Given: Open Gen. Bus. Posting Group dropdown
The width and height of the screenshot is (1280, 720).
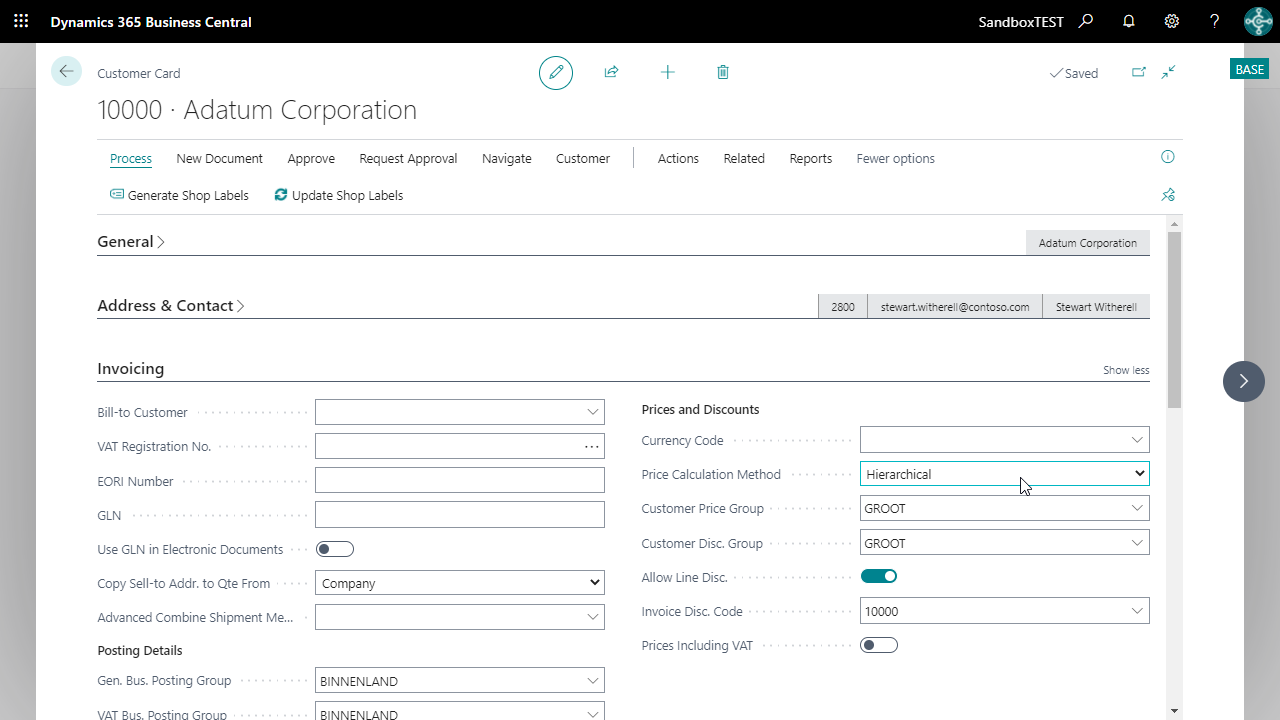Looking at the screenshot, I should pos(593,681).
